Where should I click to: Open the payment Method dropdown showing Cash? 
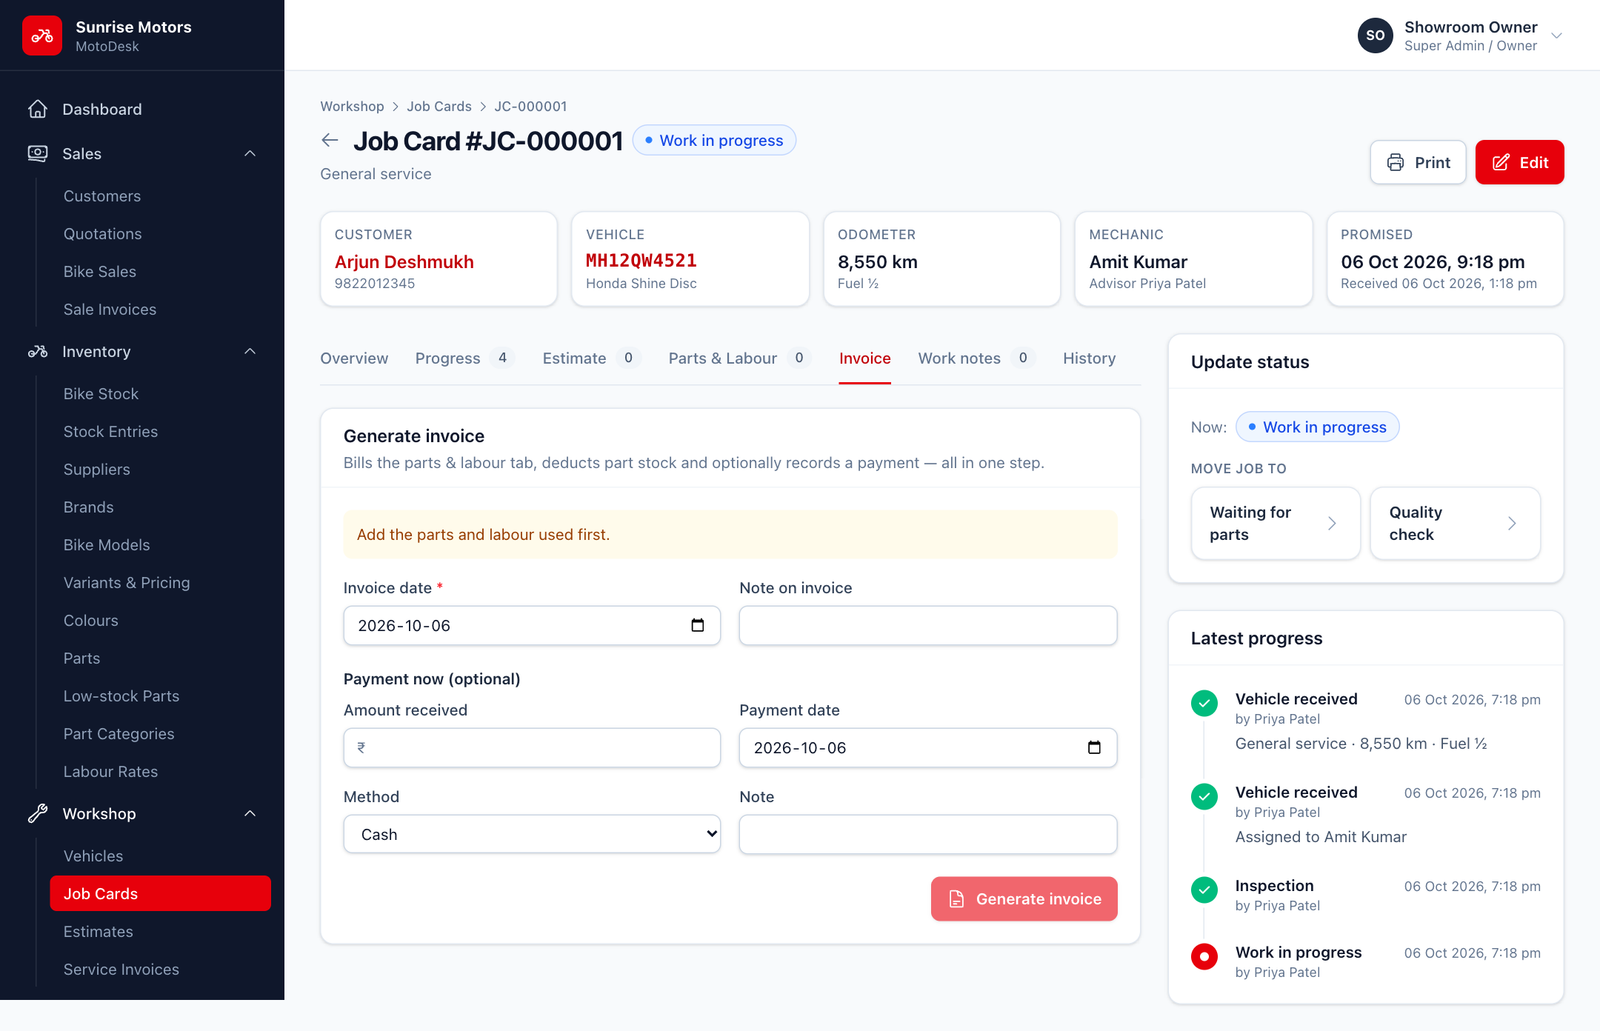(x=532, y=834)
